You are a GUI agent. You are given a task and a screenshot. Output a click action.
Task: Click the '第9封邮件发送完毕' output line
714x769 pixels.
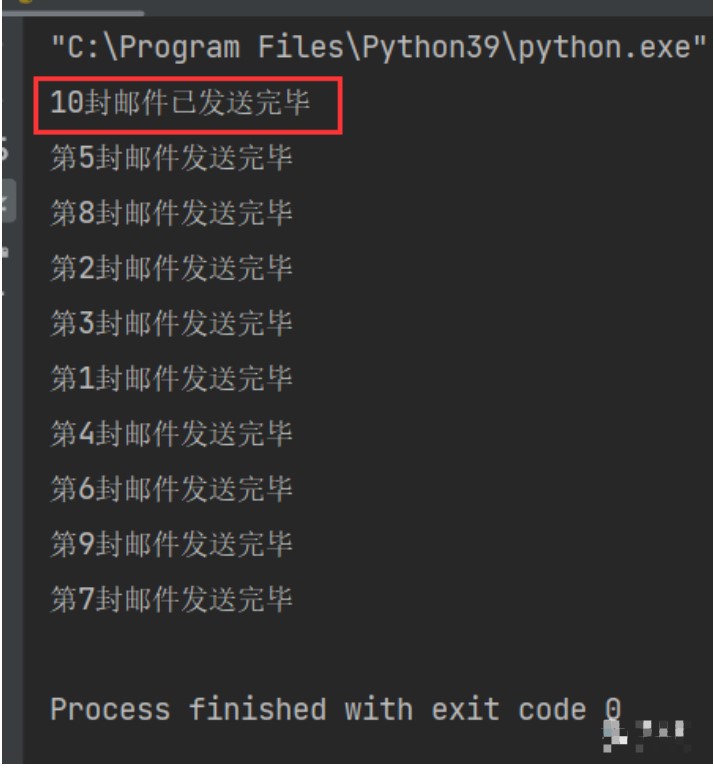171,544
